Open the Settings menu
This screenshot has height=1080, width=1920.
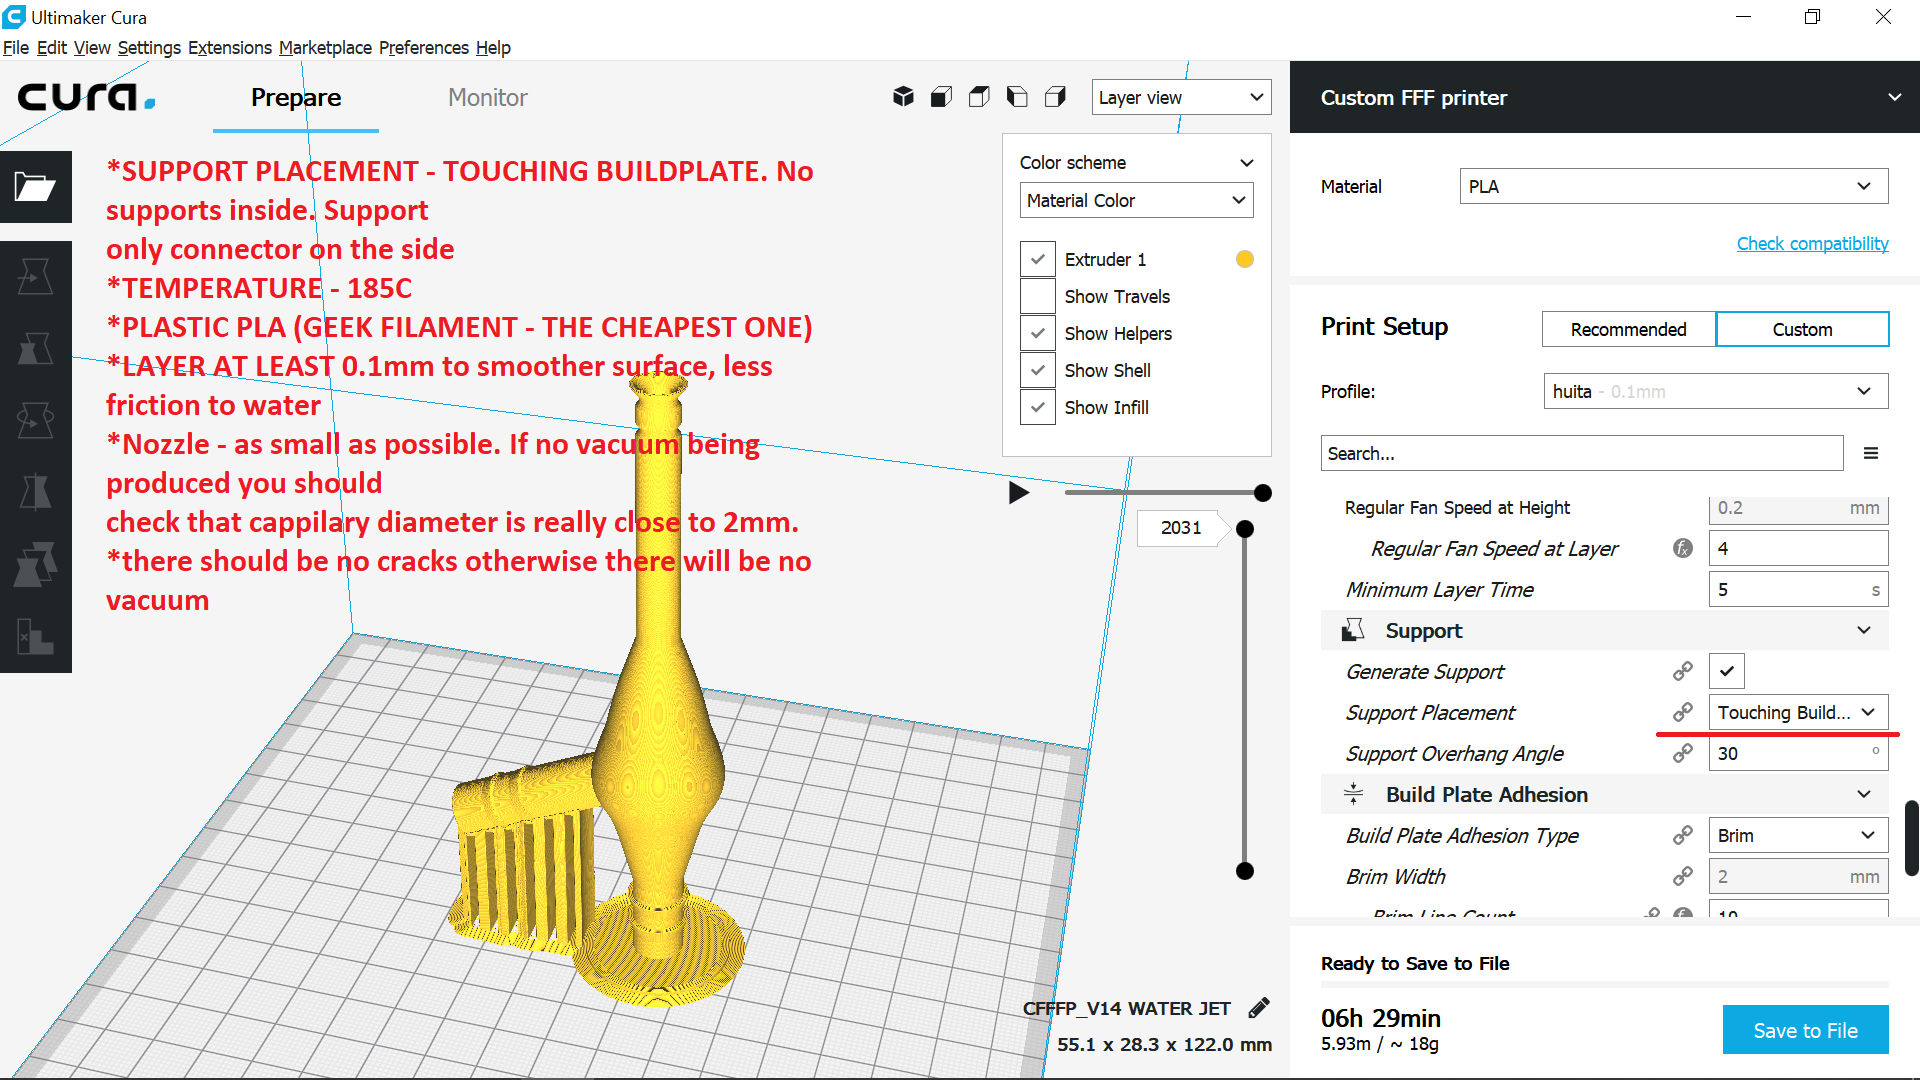149,47
